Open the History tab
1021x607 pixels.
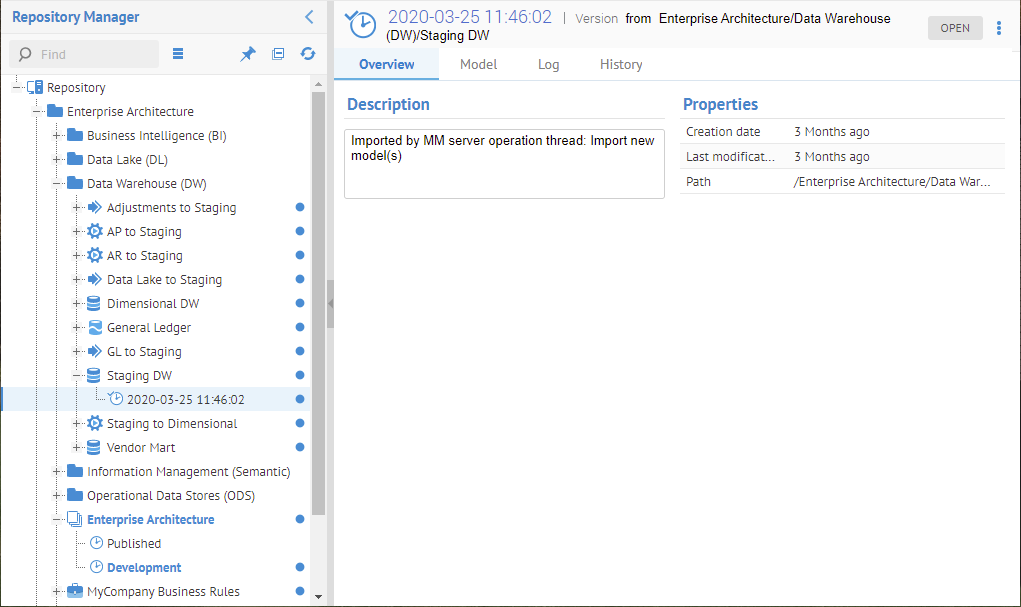tap(621, 64)
